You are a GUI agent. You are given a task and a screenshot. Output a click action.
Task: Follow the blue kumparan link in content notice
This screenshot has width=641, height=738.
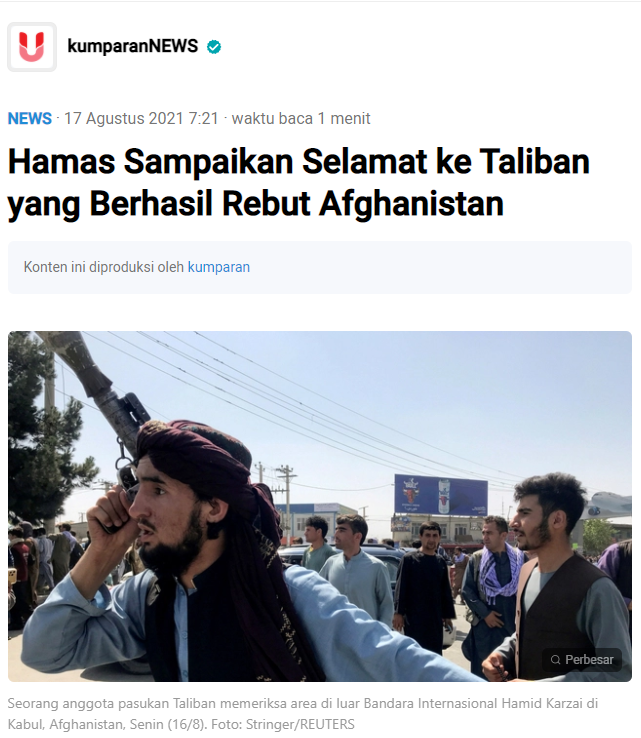pos(219,267)
